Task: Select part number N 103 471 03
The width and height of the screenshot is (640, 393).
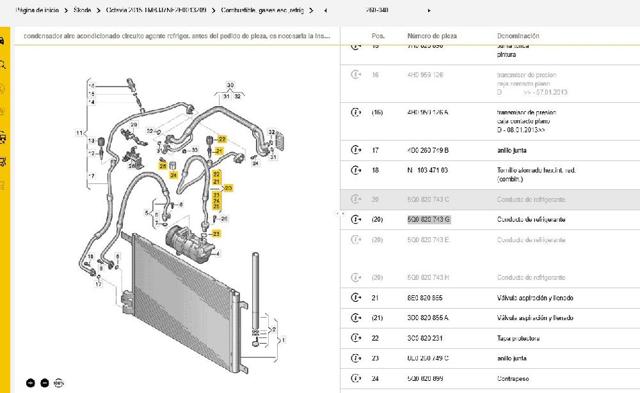Action: click(427, 170)
